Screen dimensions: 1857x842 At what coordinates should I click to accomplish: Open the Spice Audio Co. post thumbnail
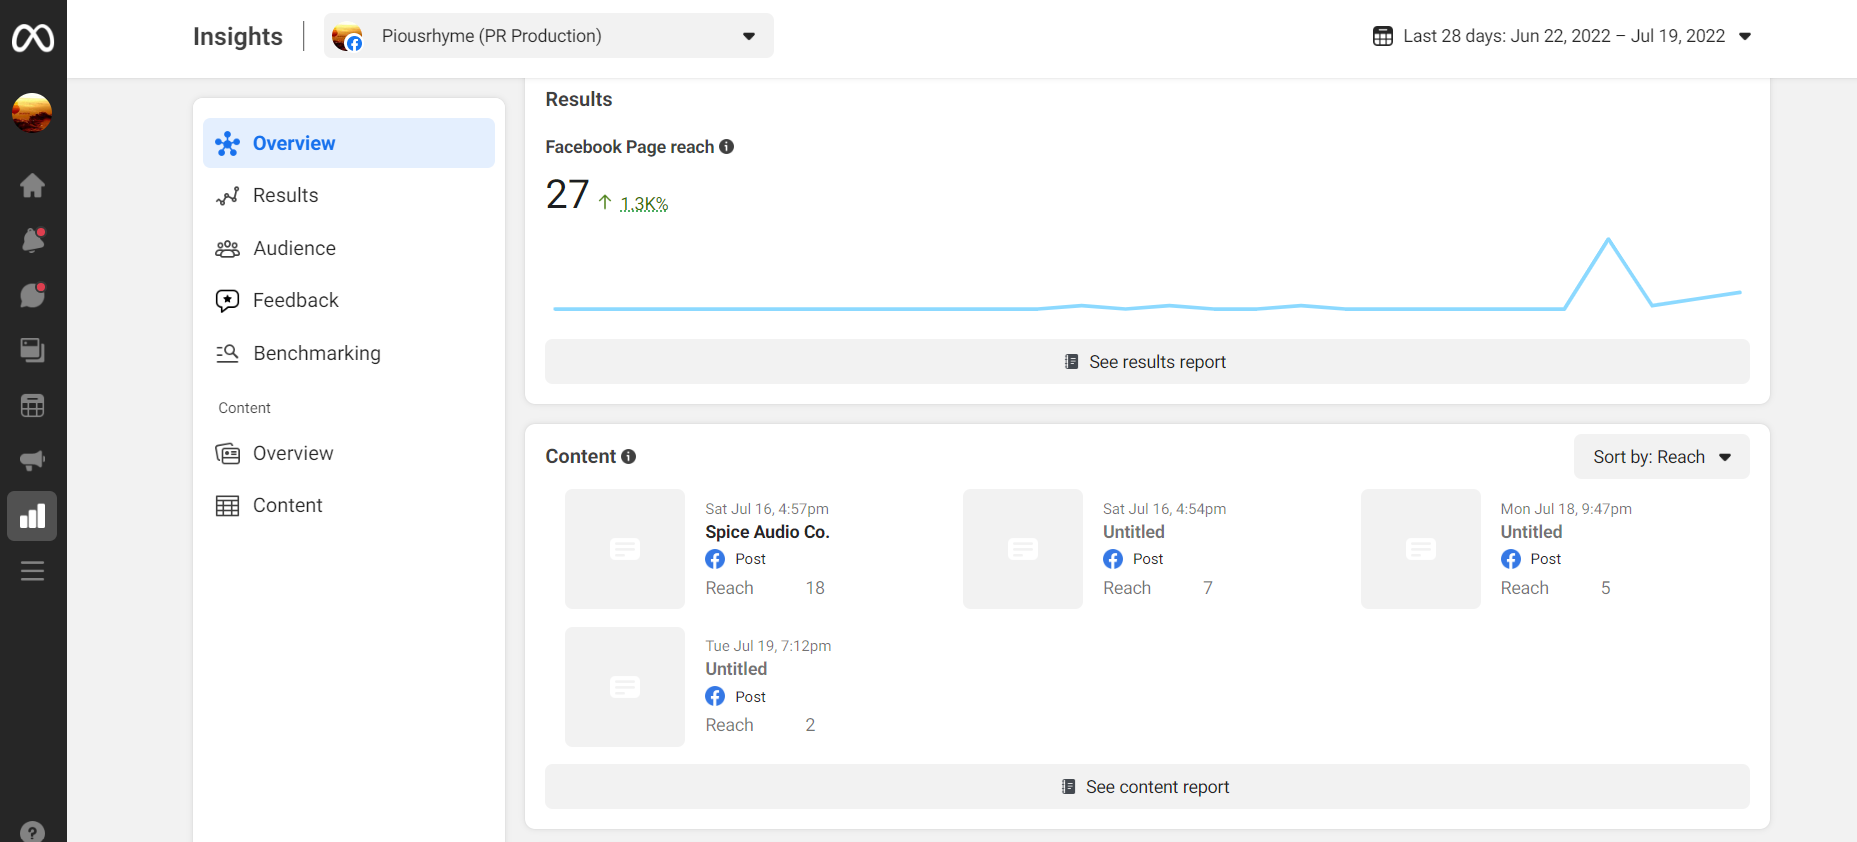pos(625,549)
